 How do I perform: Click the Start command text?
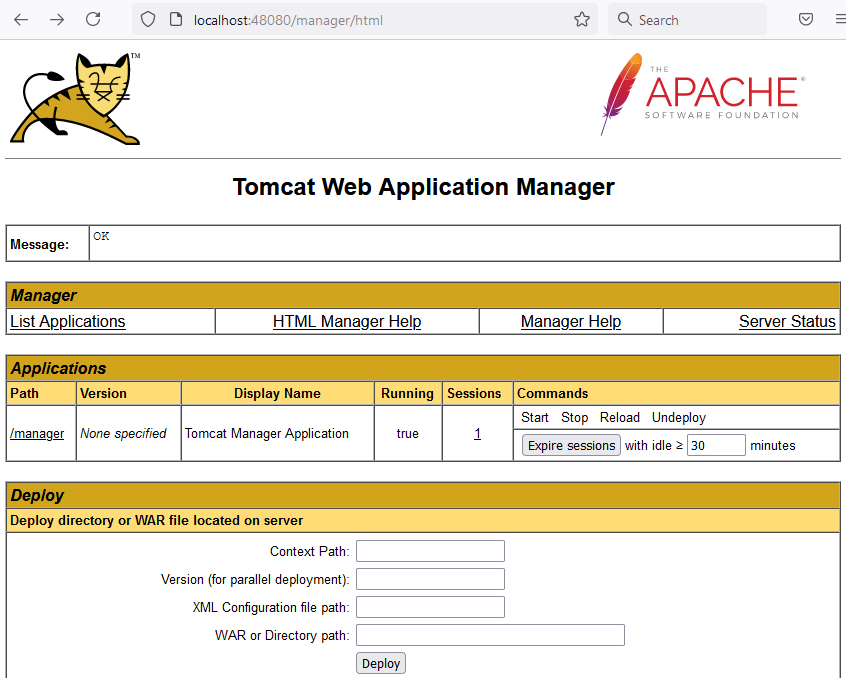(x=535, y=417)
